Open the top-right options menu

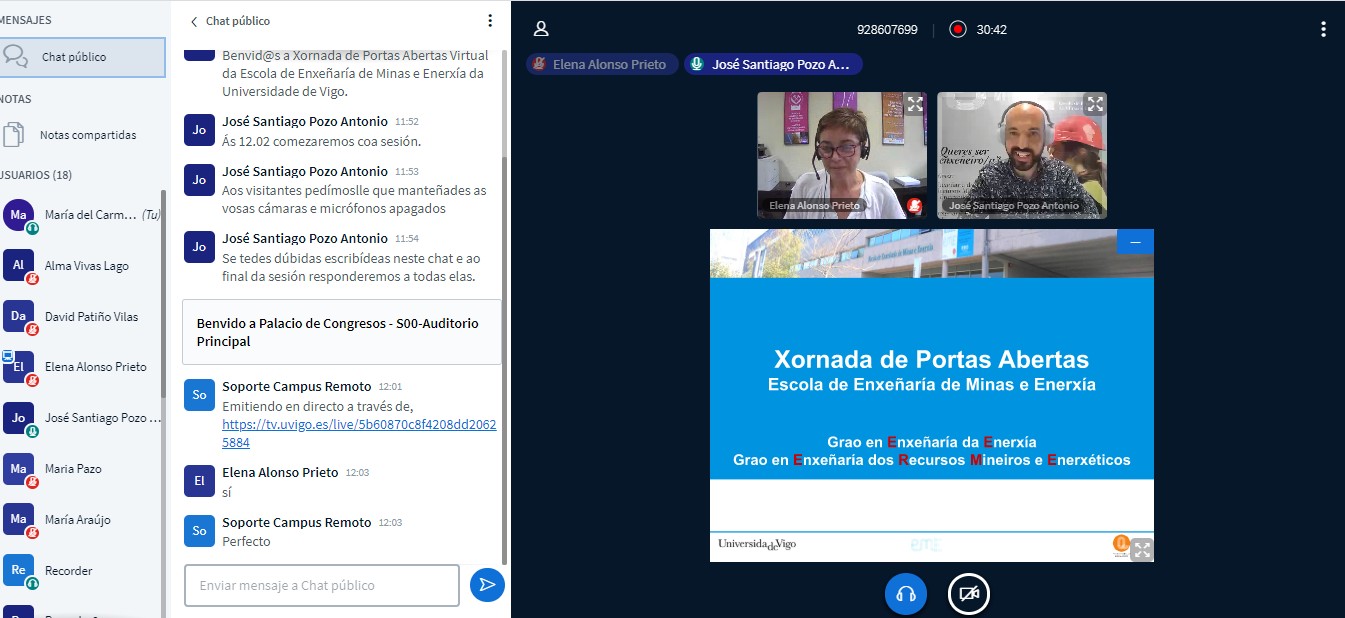pyautogui.click(x=1323, y=29)
